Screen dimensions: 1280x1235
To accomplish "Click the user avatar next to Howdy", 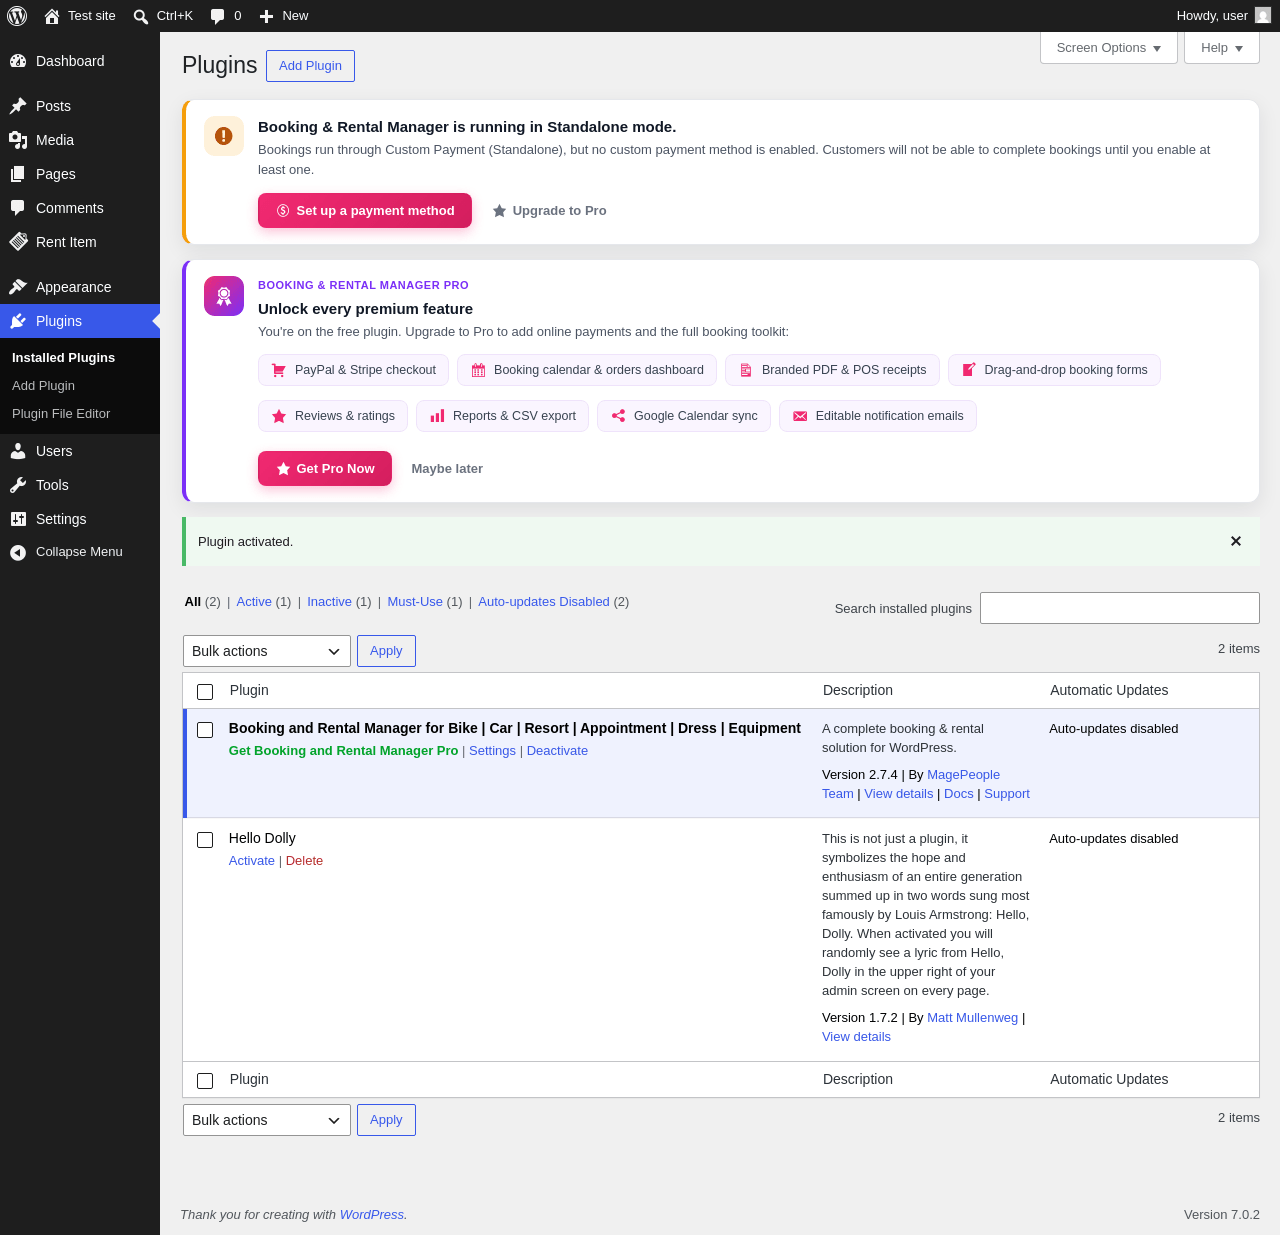I will (1263, 16).
